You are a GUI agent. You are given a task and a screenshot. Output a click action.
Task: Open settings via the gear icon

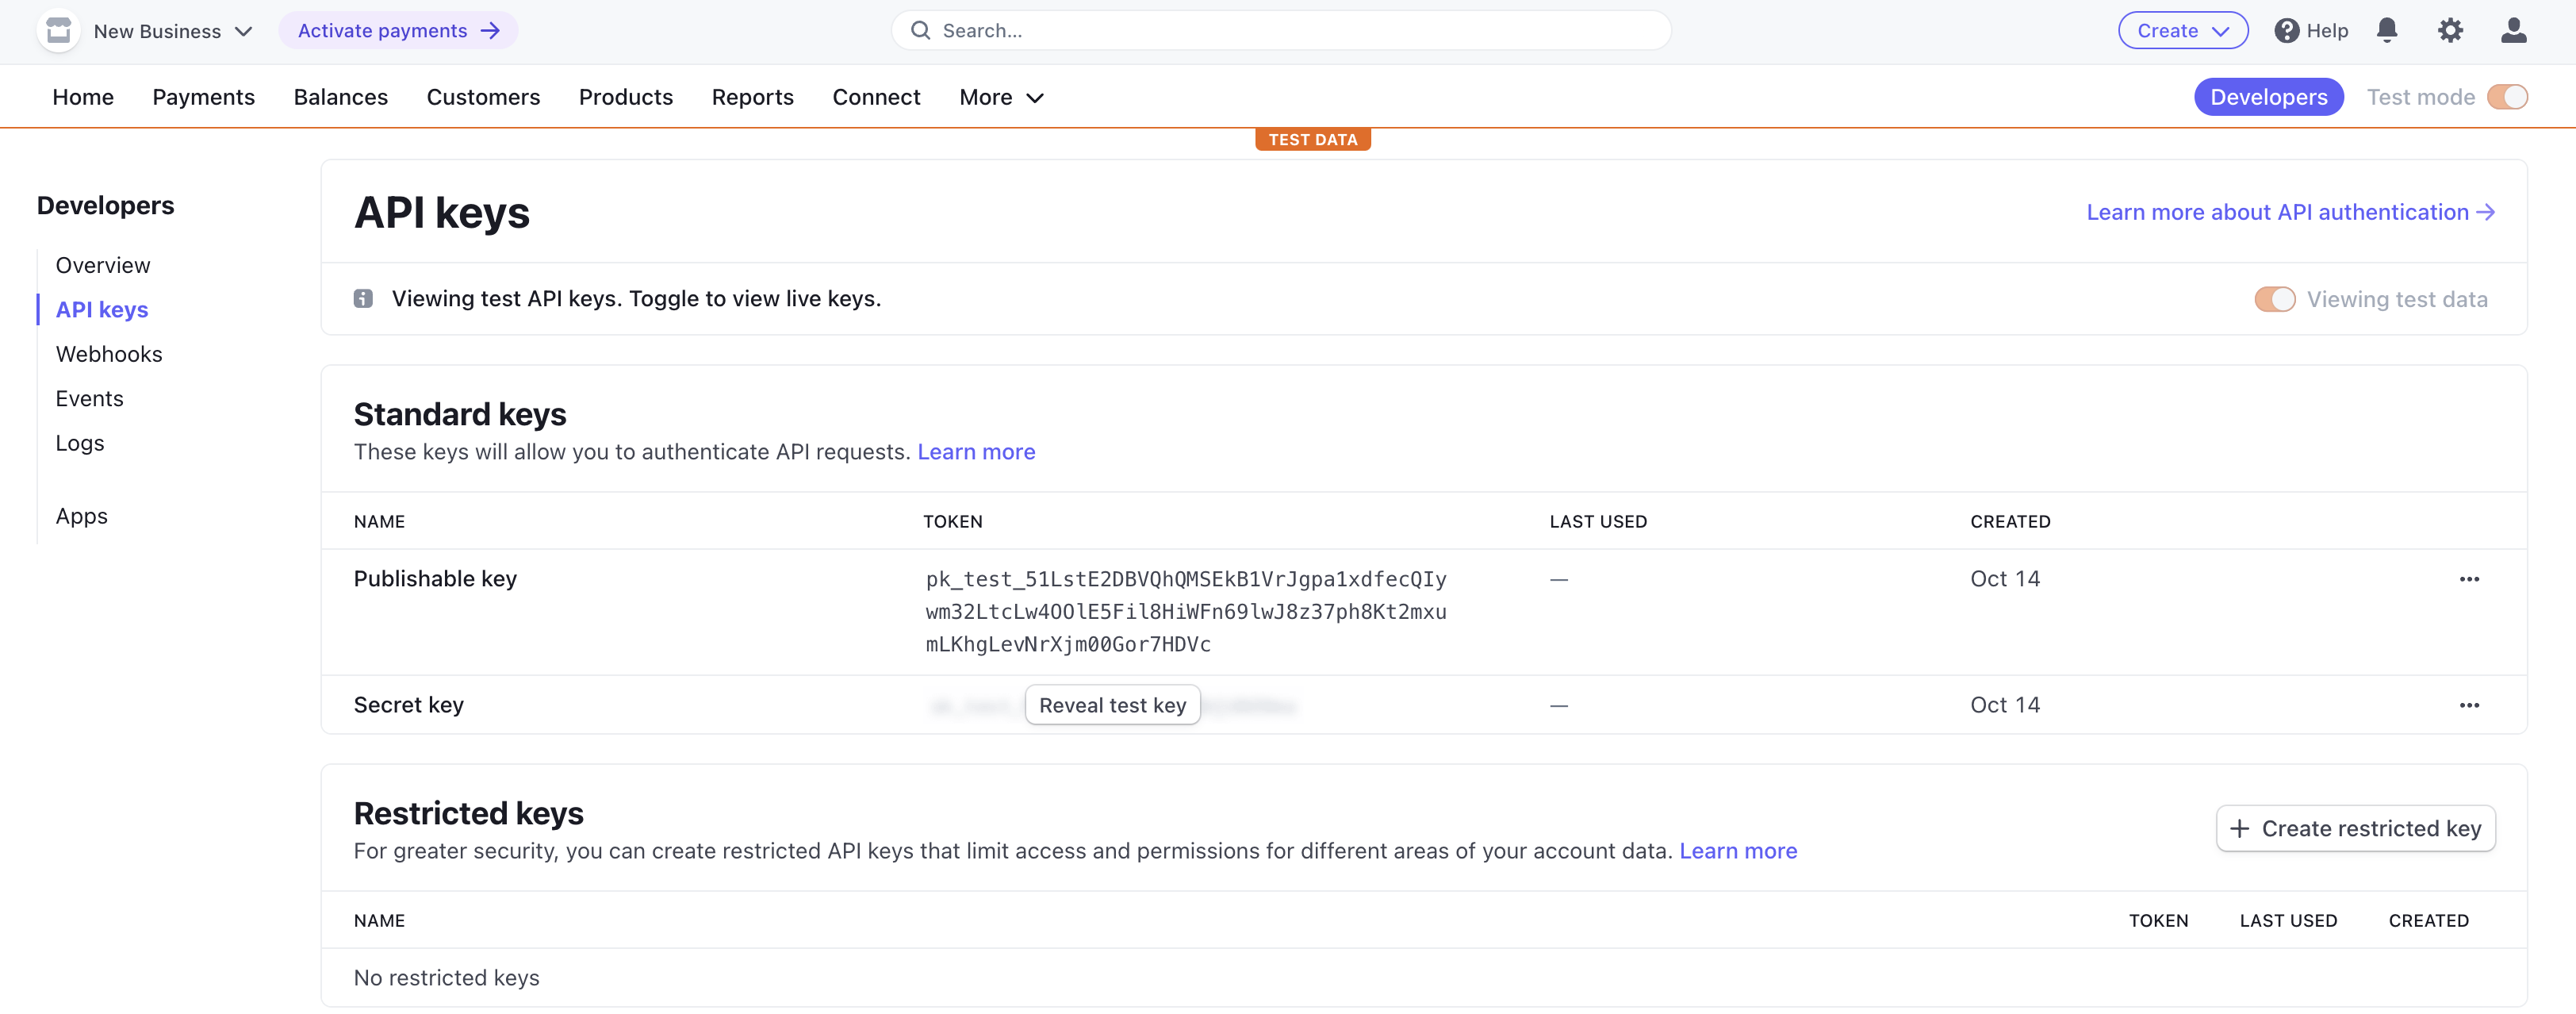(x=2450, y=30)
